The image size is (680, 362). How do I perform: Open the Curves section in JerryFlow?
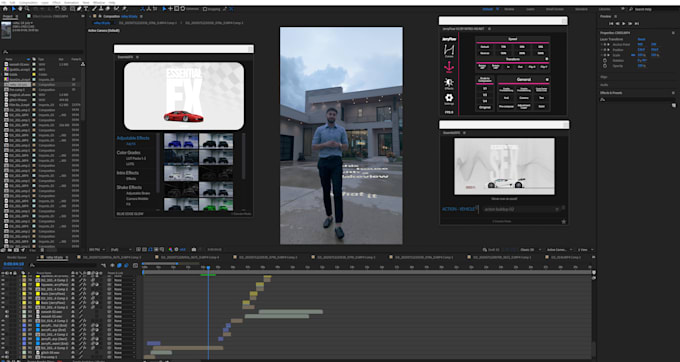point(449,51)
